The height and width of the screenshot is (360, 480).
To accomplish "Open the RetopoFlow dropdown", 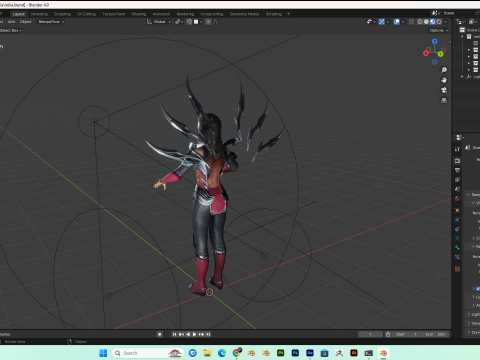I will tap(51, 22).
